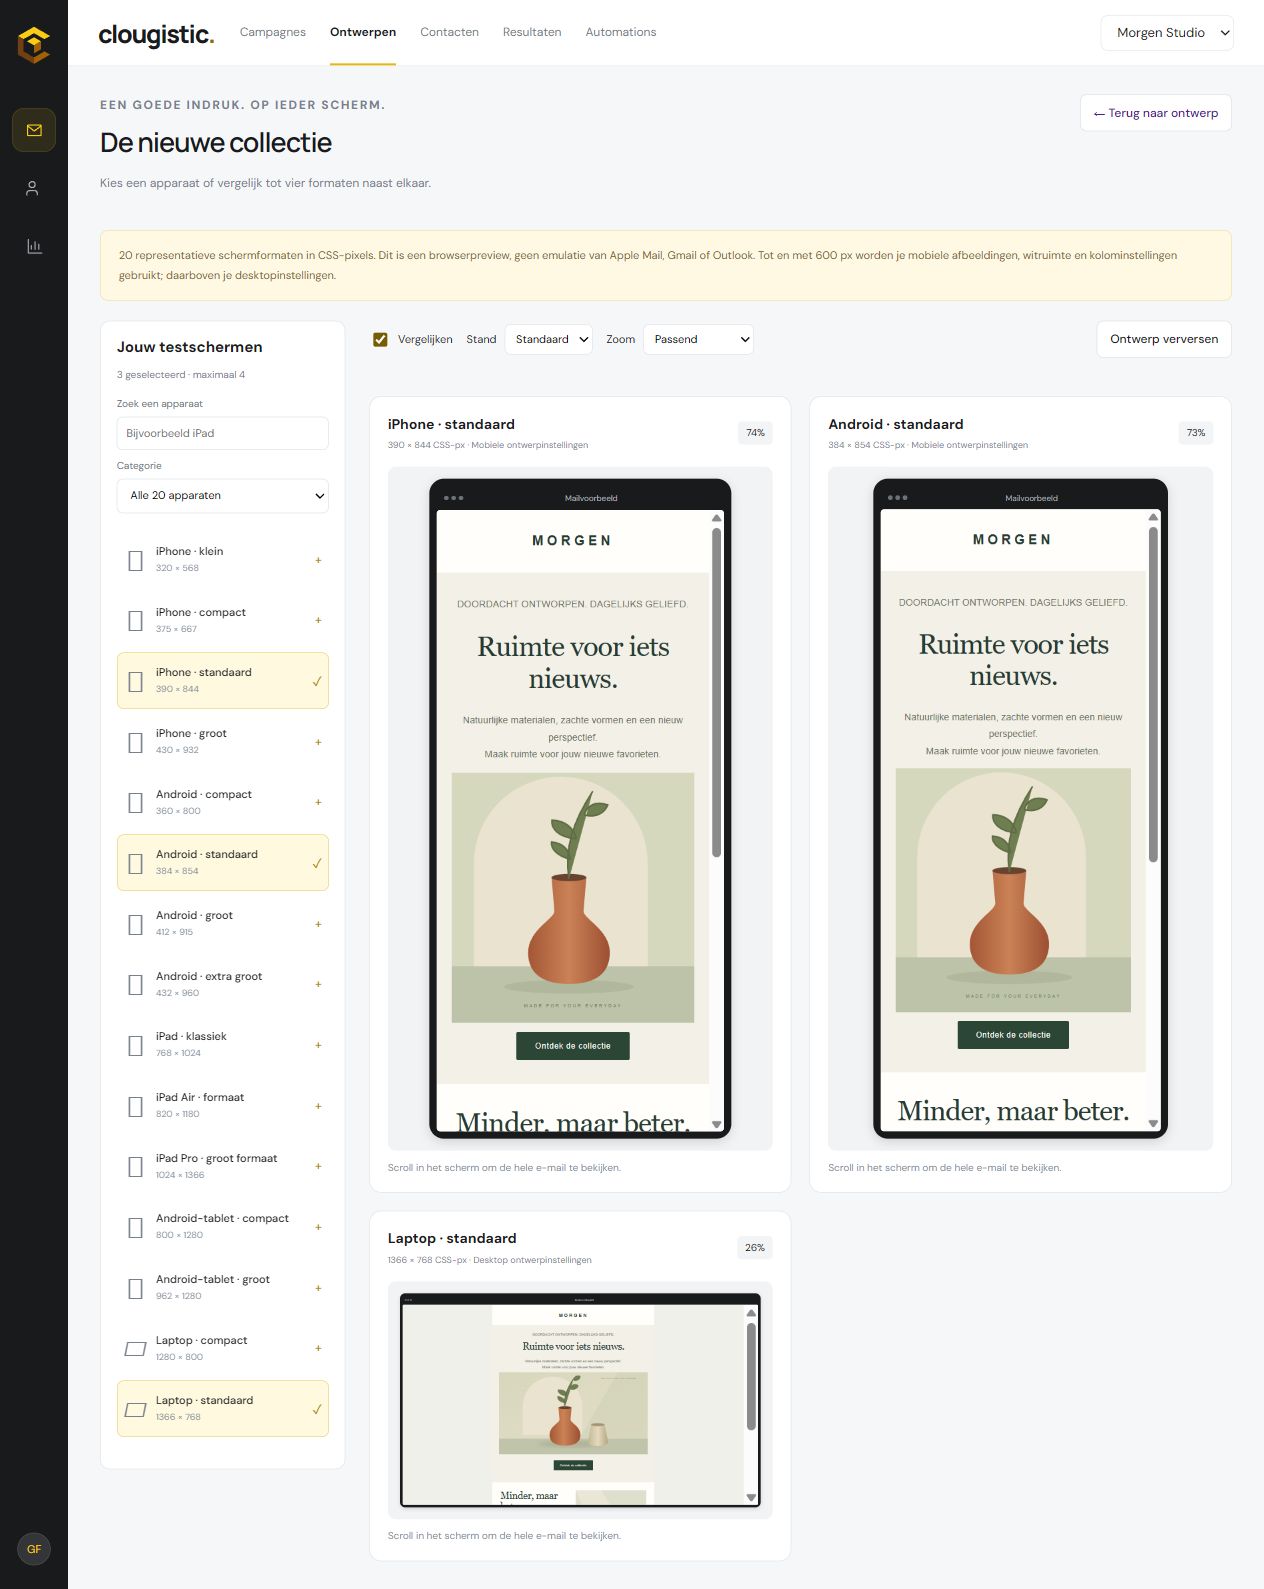The width and height of the screenshot is (1264, 1589).
Task: Add iPhone · compact with its plus icon
Action: [318, 620]
